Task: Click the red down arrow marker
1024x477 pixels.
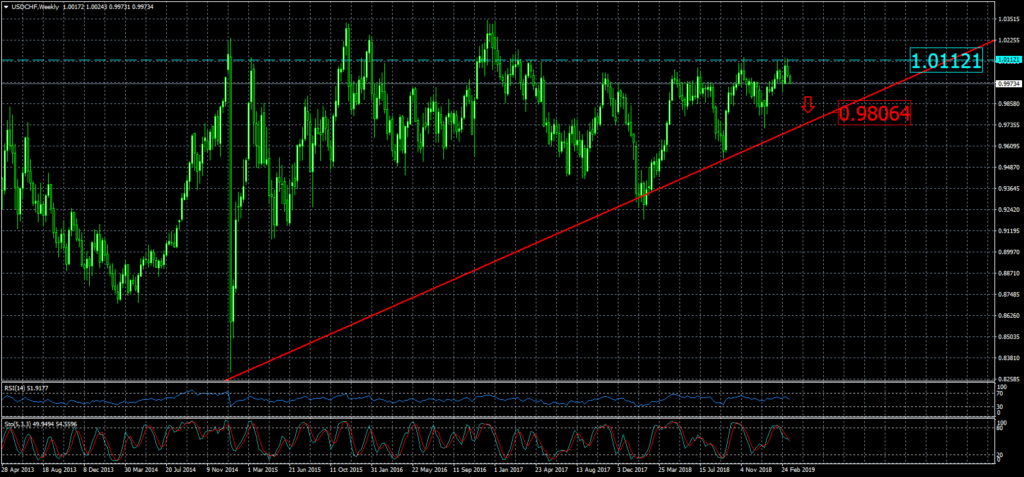Action: [x=809, y=104]
